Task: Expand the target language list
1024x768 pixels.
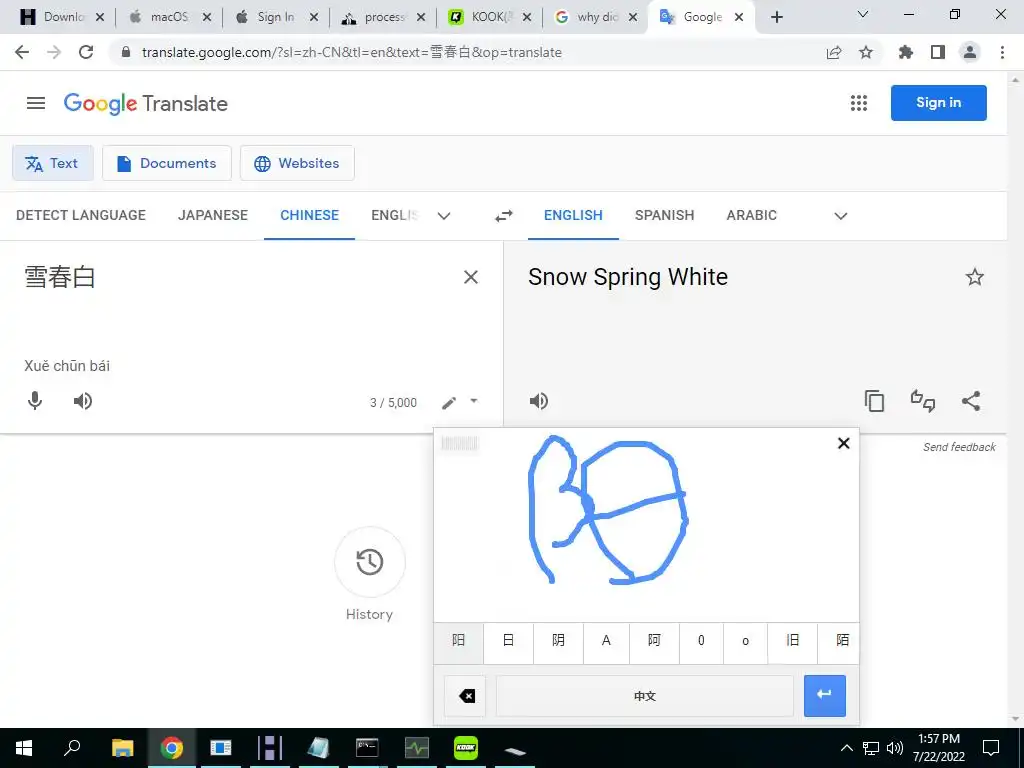Action: [x=841, y=216]
